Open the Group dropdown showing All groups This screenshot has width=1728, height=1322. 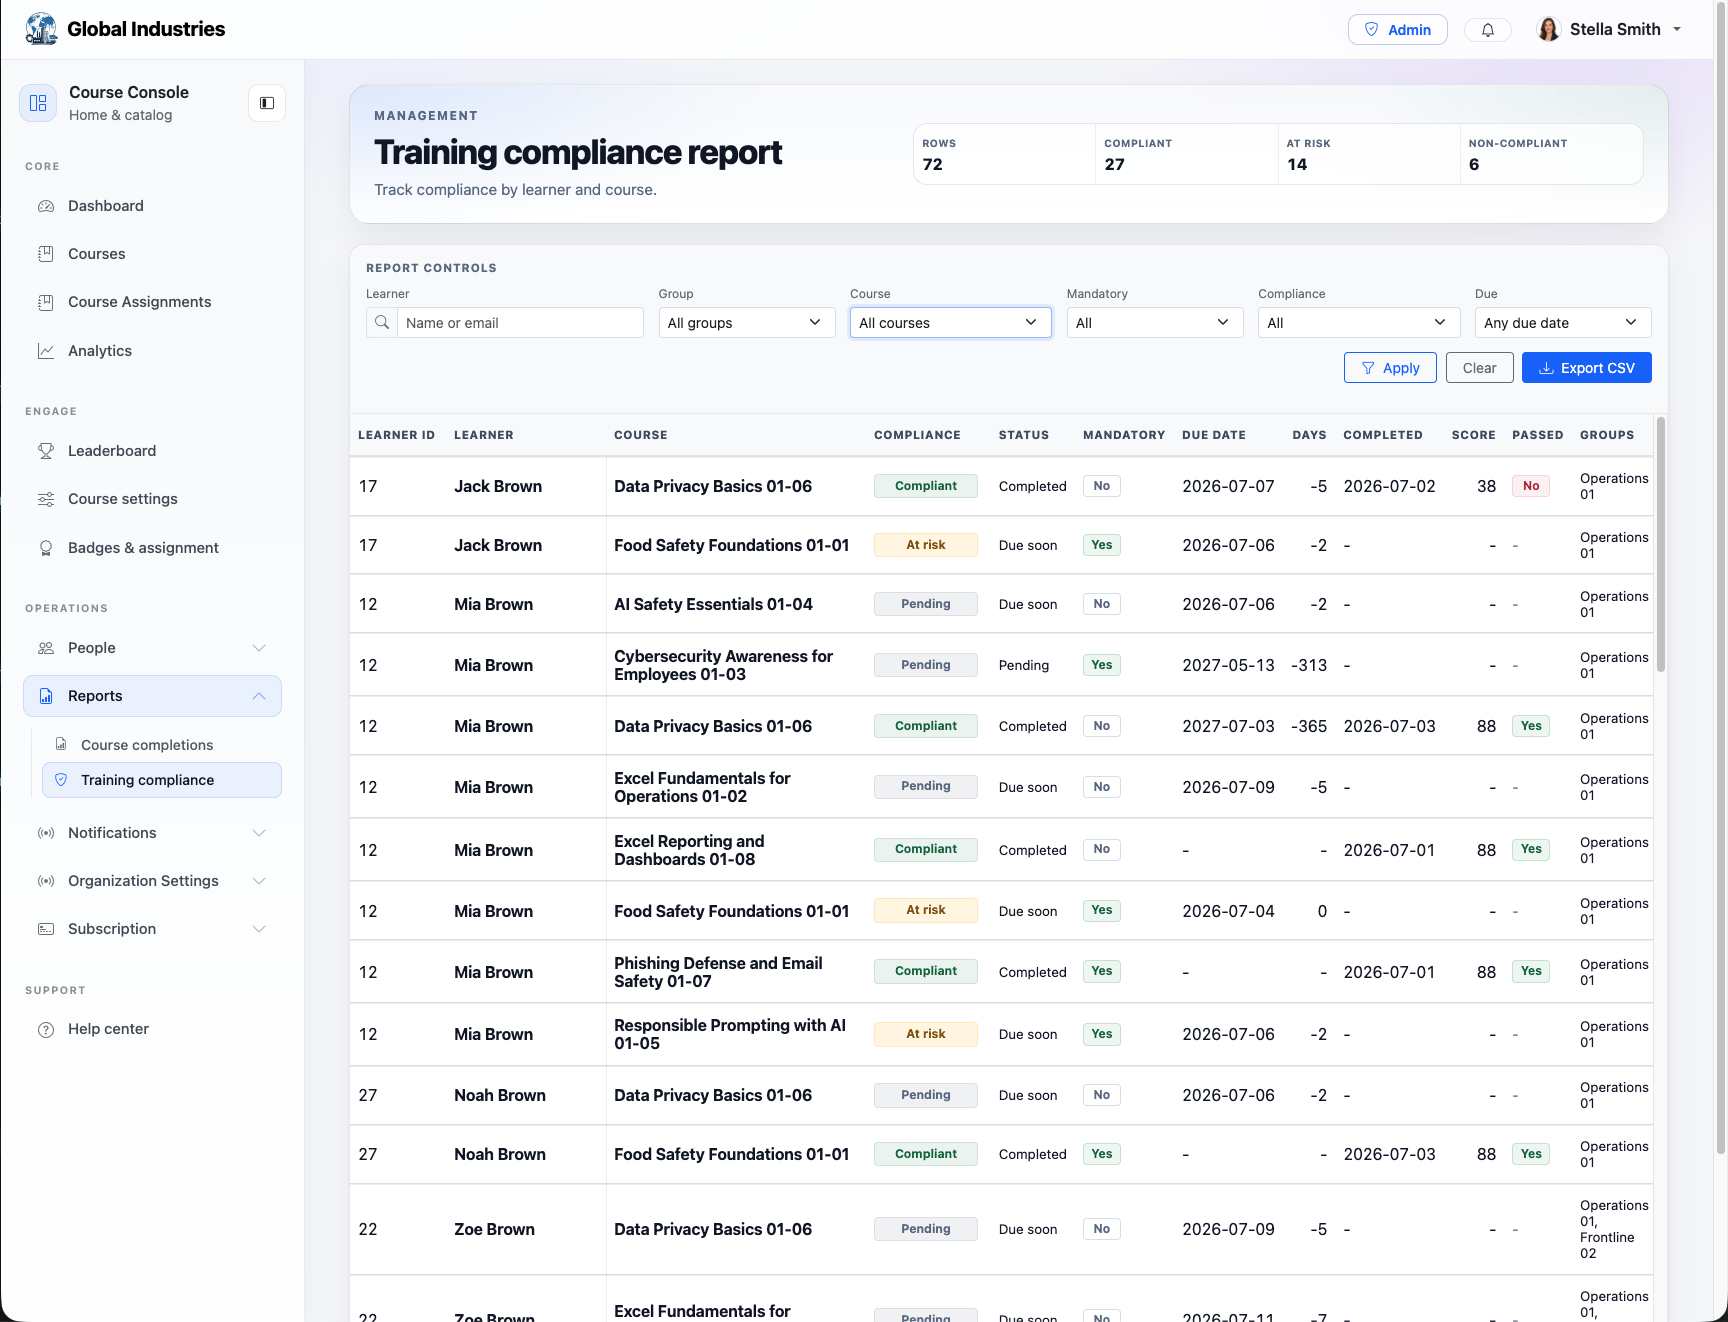tap(747, 323)
